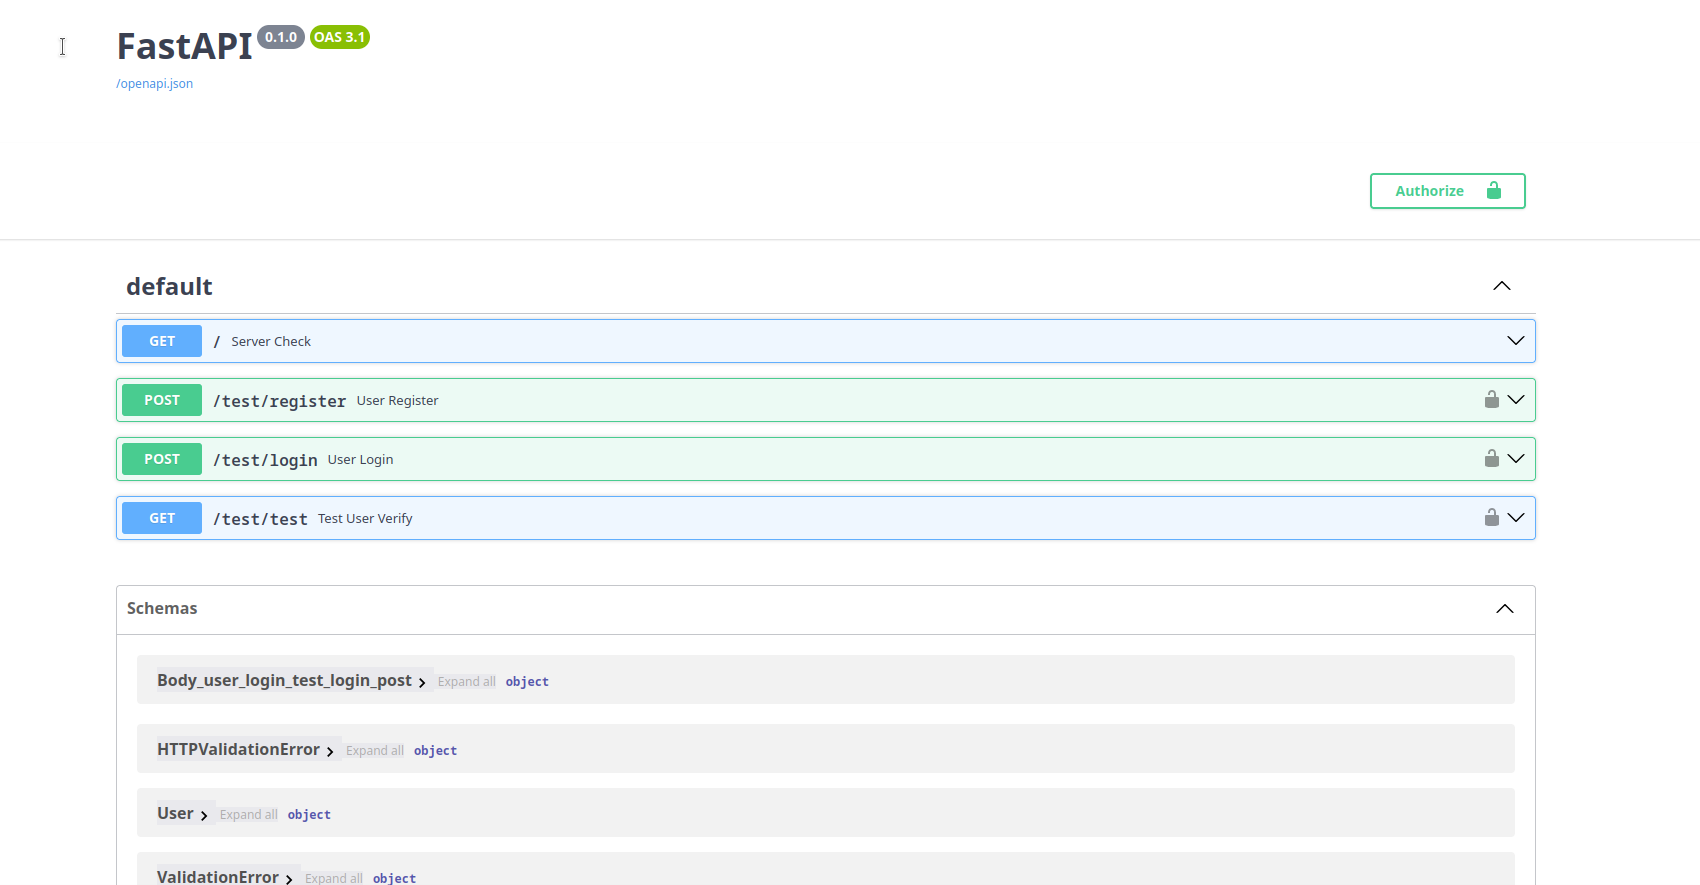Click the Authorize button
The width and height of the screenshot is (1700, 885).
[1447, 191]
